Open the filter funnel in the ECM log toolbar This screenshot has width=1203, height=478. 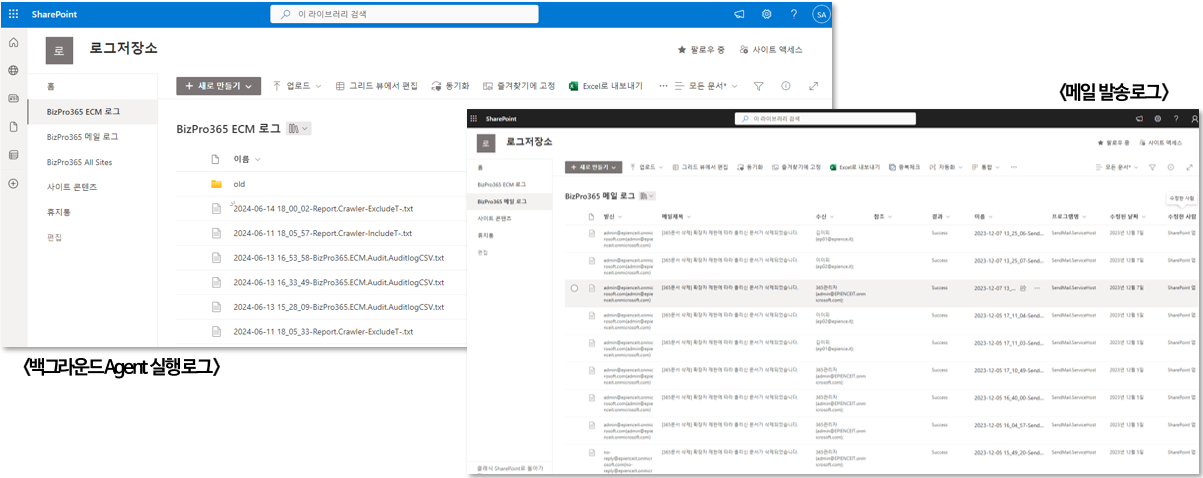tap(758, 87)
